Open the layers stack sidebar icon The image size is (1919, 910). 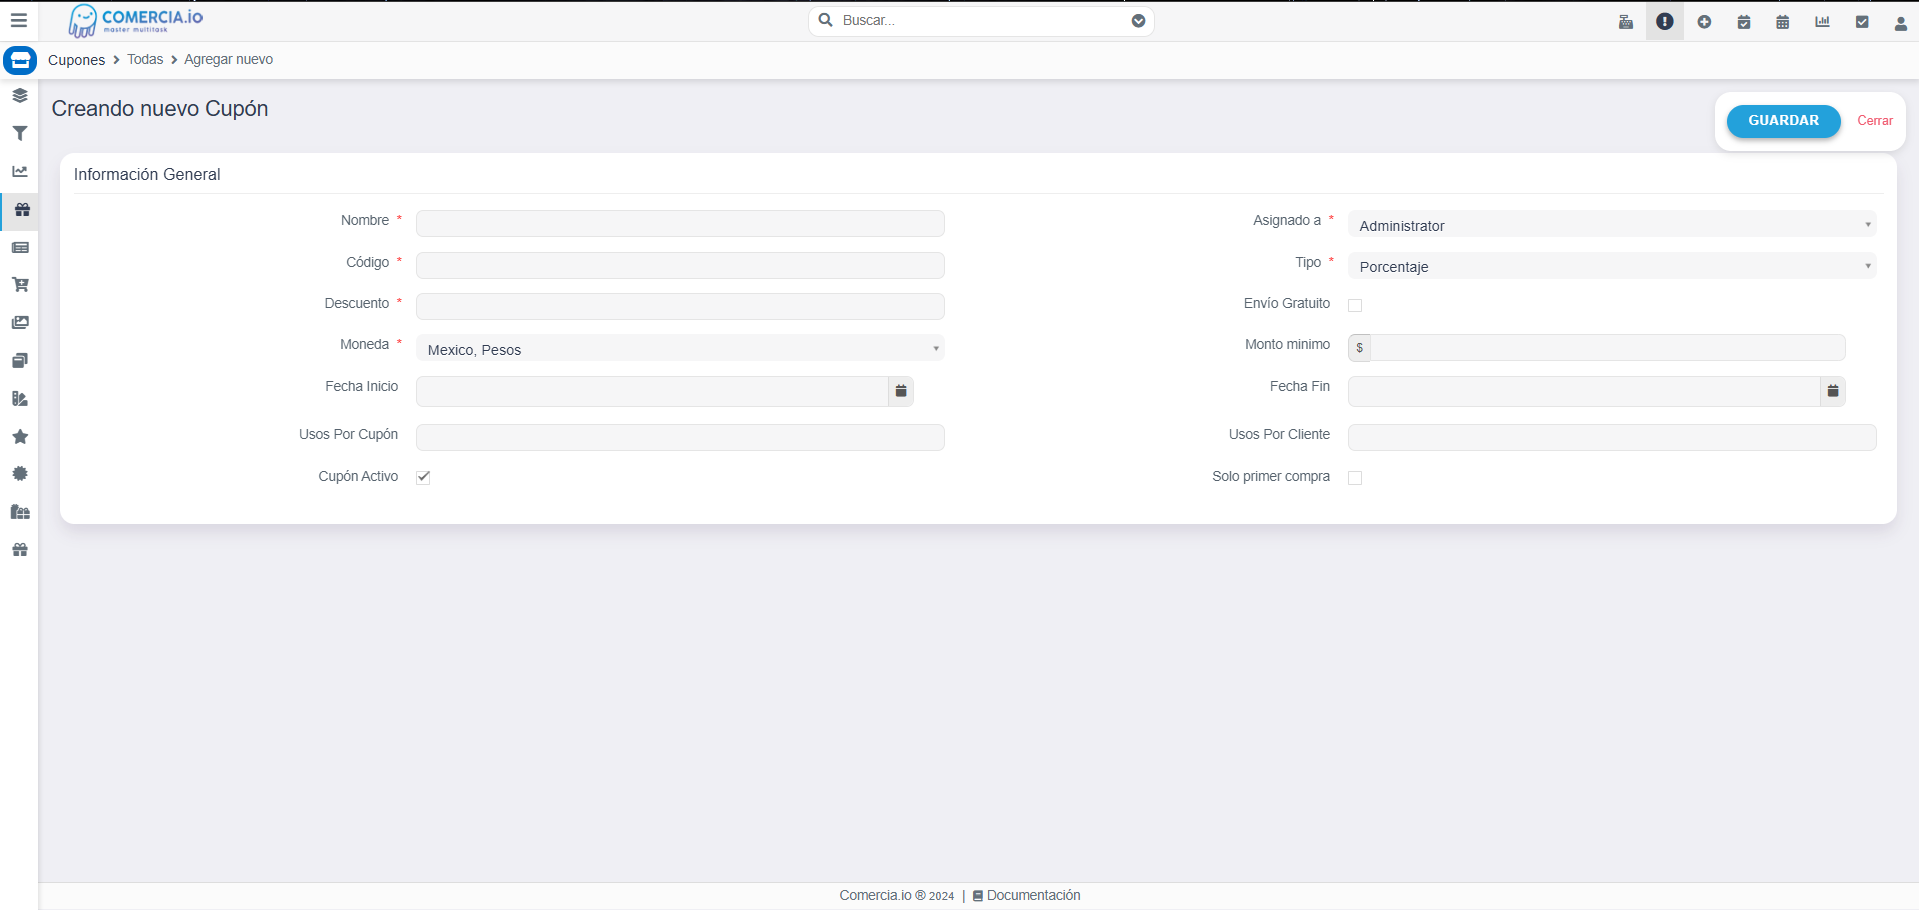(x=20, y=96)
